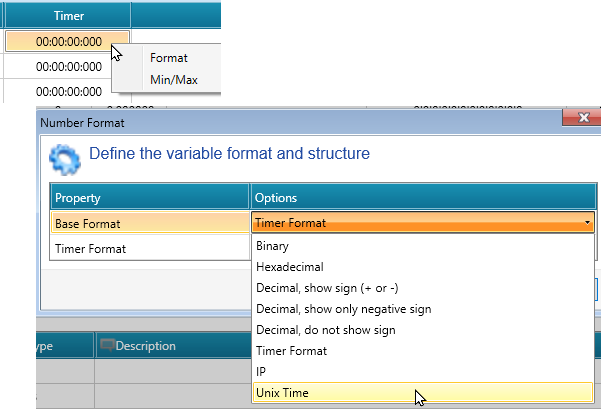
Task: Select the Timer Format row under Property
Action: coord(149,248)
